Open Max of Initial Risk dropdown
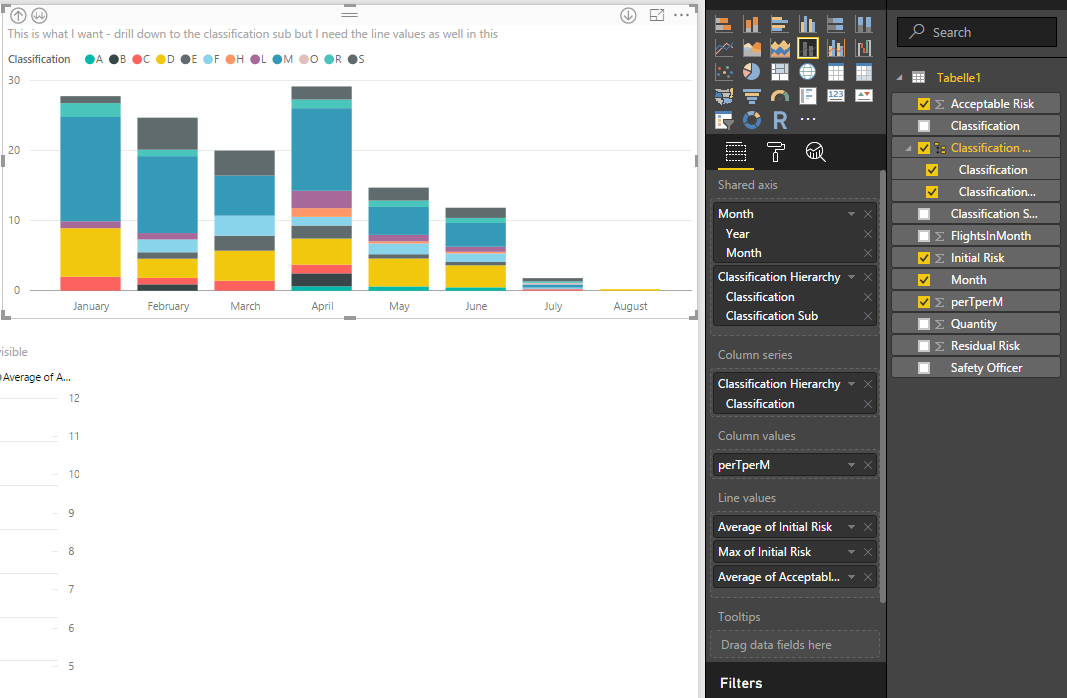Screen dimensions: 1067x698 click(851, 552)
